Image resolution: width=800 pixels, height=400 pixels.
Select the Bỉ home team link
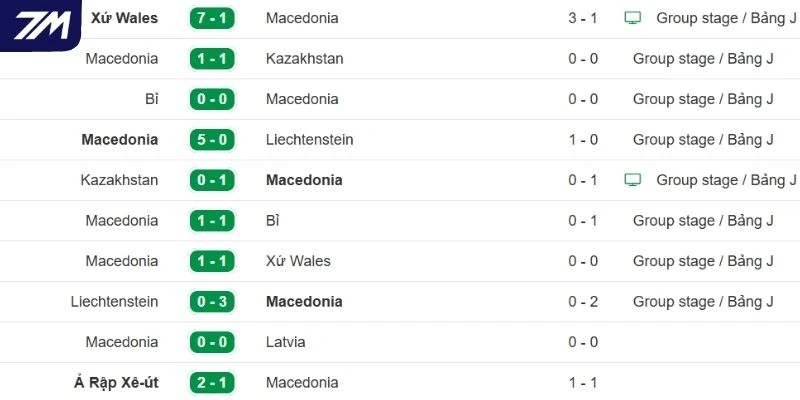click(151, 99)
